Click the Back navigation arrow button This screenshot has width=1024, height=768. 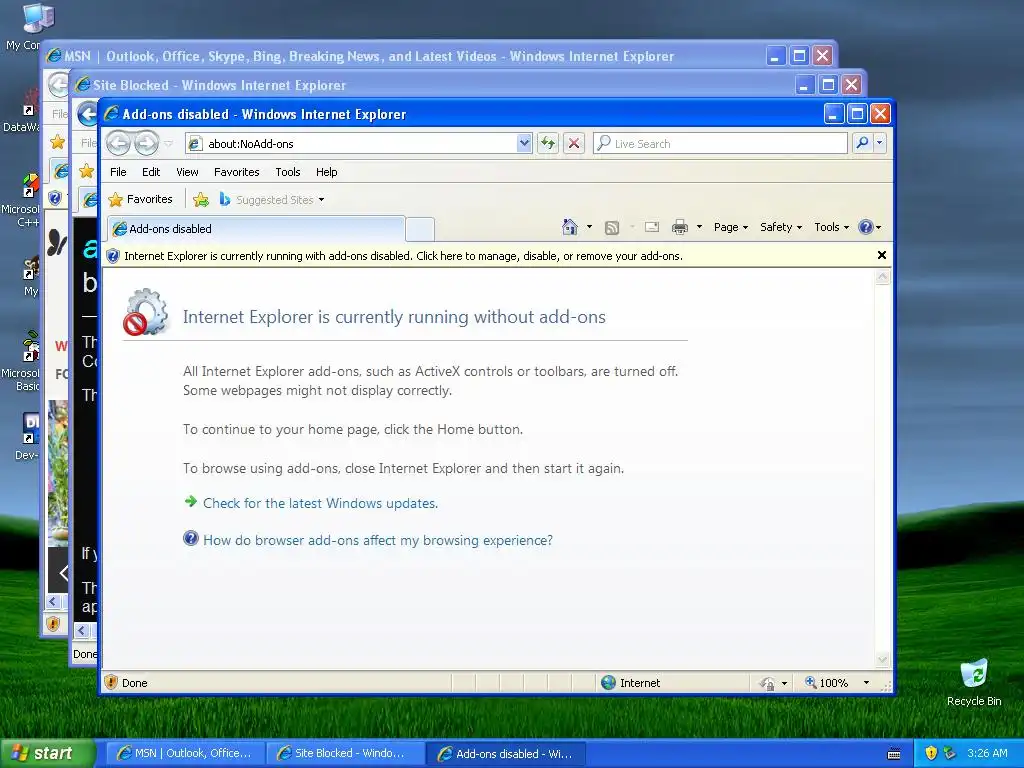click(x=118, y=143)
